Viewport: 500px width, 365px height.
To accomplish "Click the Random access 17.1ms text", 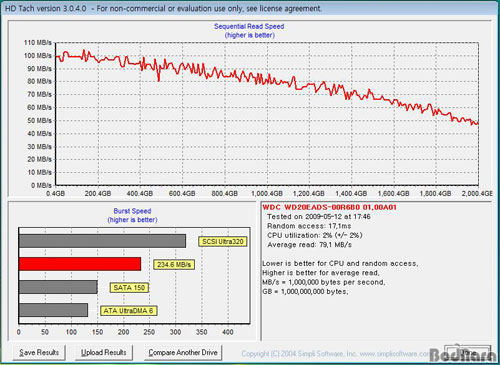I will (309, 226).
